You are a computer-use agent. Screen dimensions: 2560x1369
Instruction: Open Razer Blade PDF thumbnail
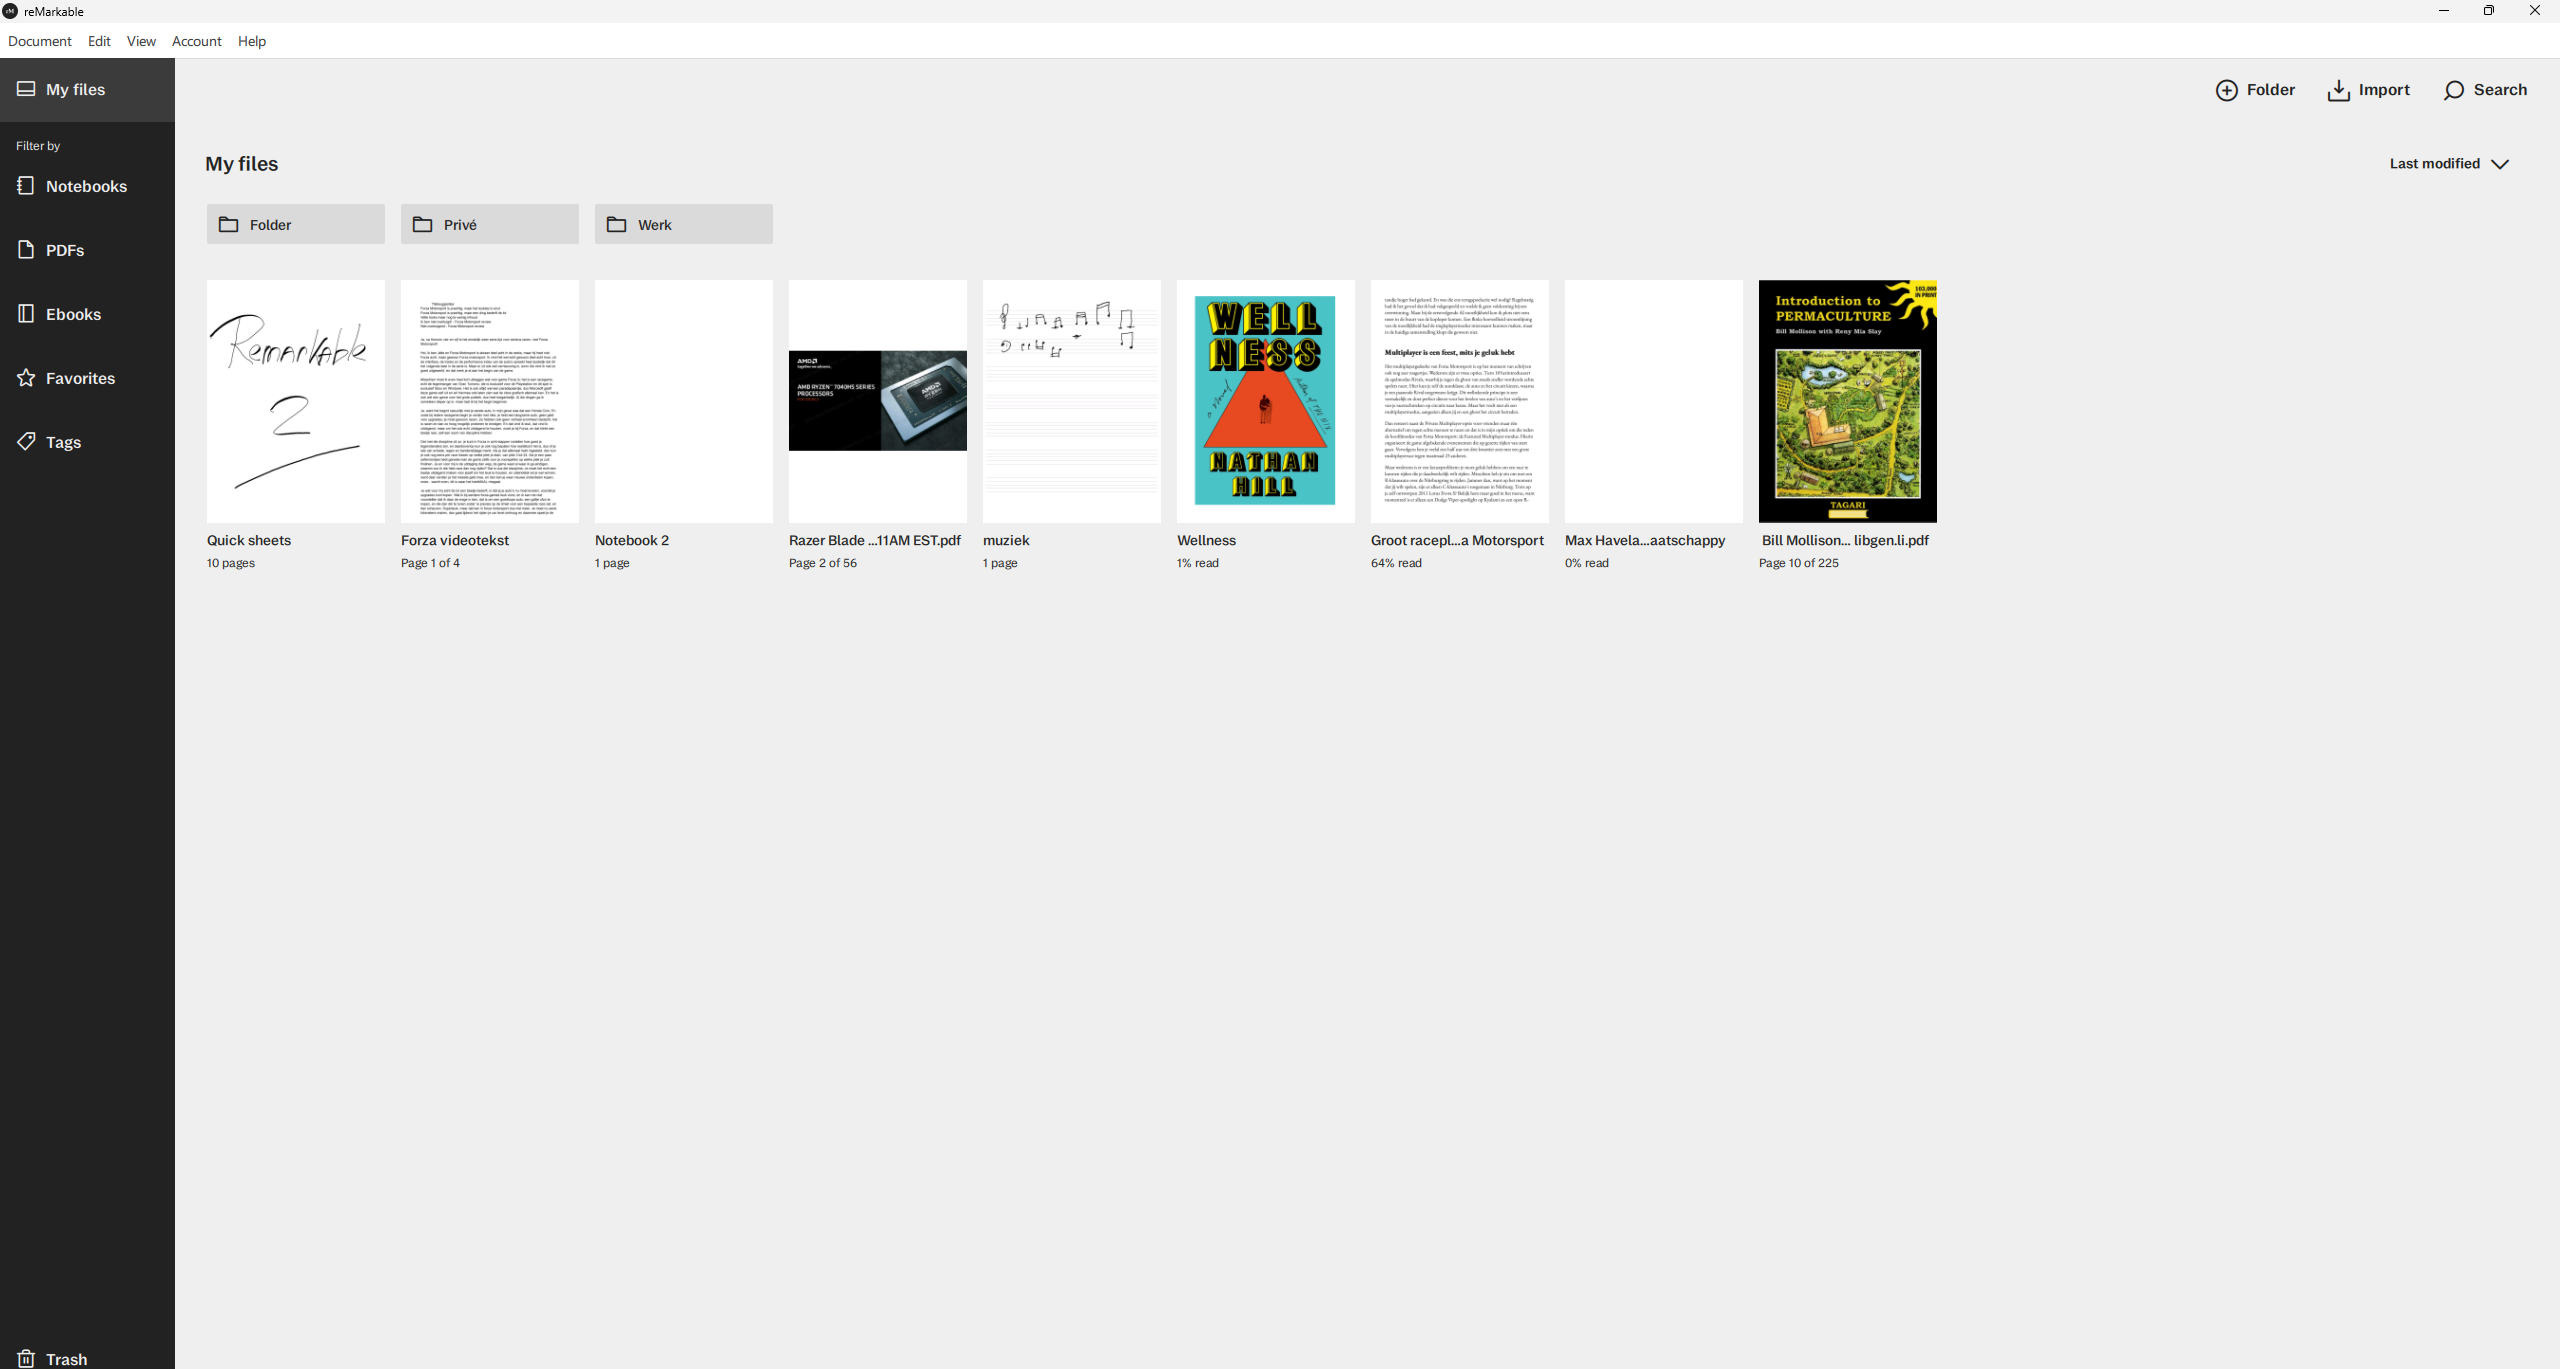878,401
